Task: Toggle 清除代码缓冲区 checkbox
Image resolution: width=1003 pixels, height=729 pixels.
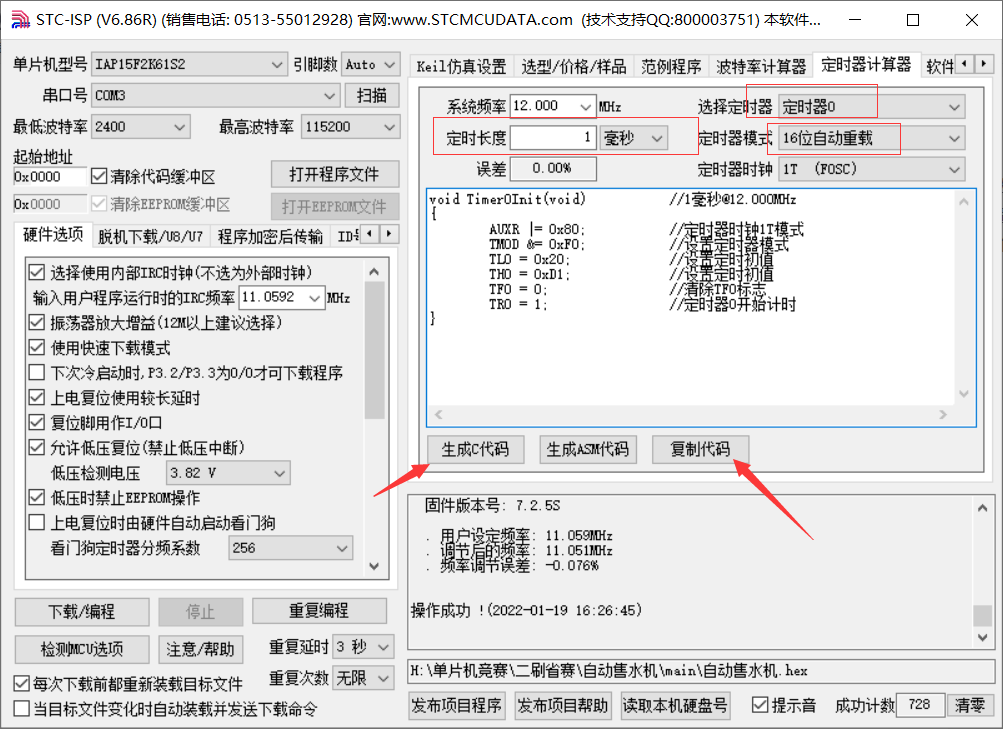Action: pos(99,176)
